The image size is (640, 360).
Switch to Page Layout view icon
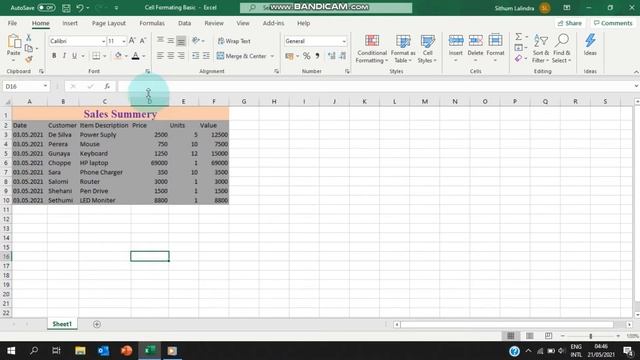click(x=529, y=336)
